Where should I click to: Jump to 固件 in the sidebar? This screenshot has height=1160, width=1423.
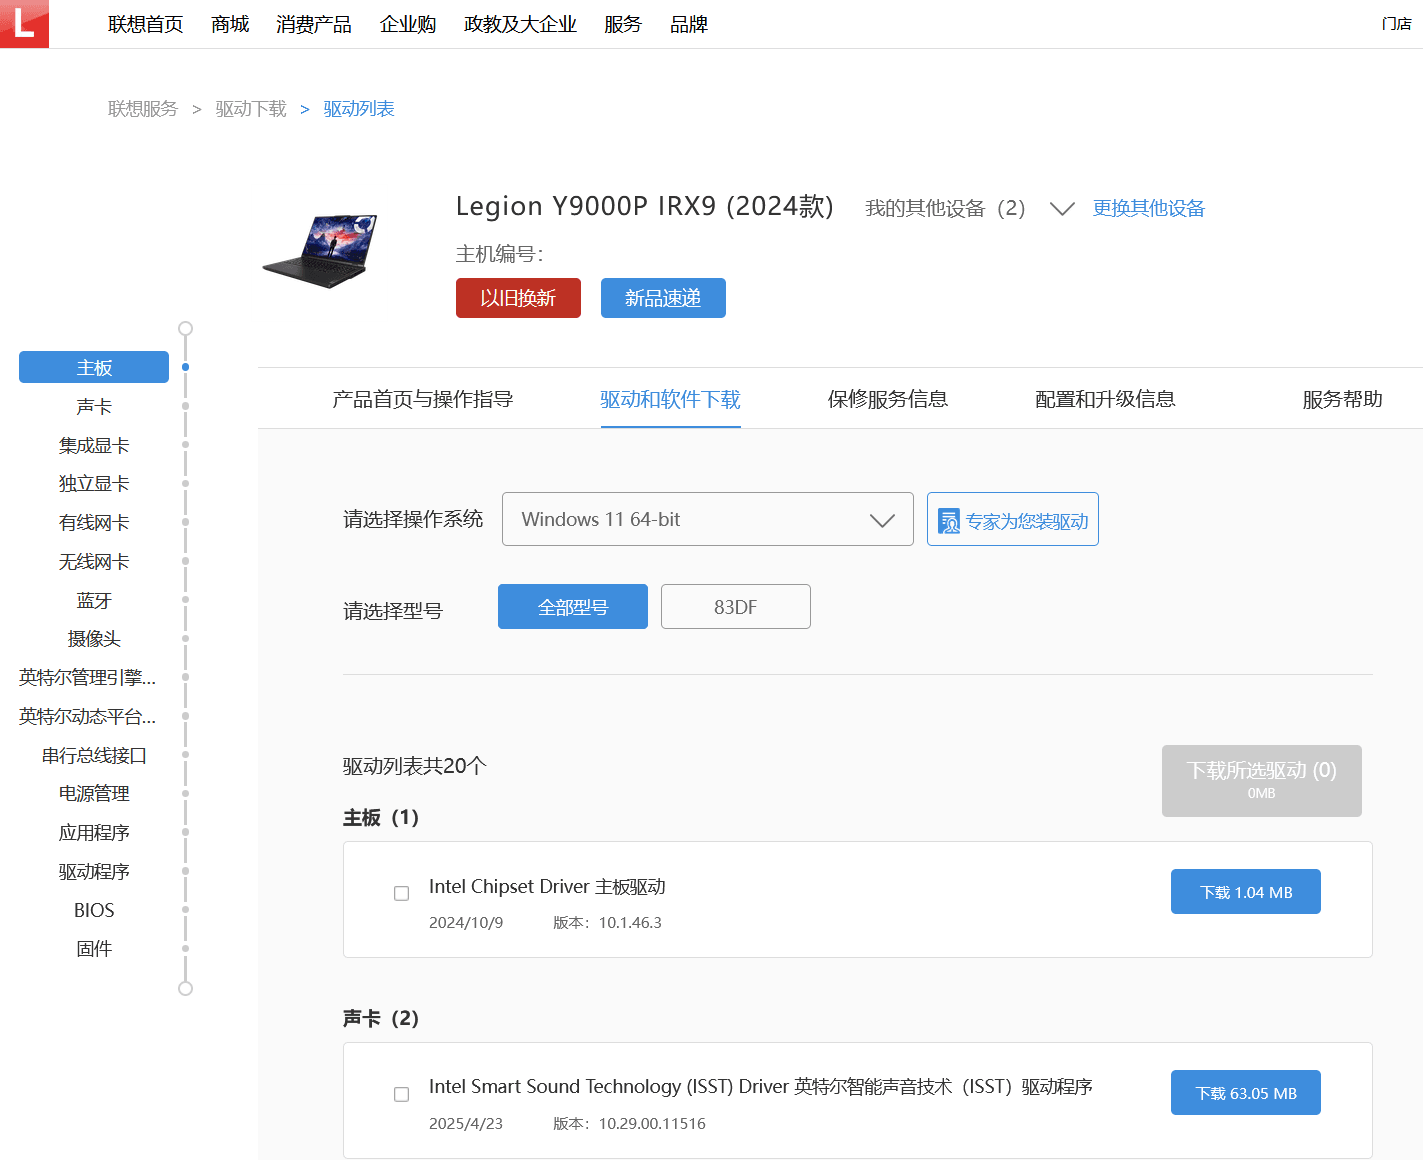click(x=94, y=949)
